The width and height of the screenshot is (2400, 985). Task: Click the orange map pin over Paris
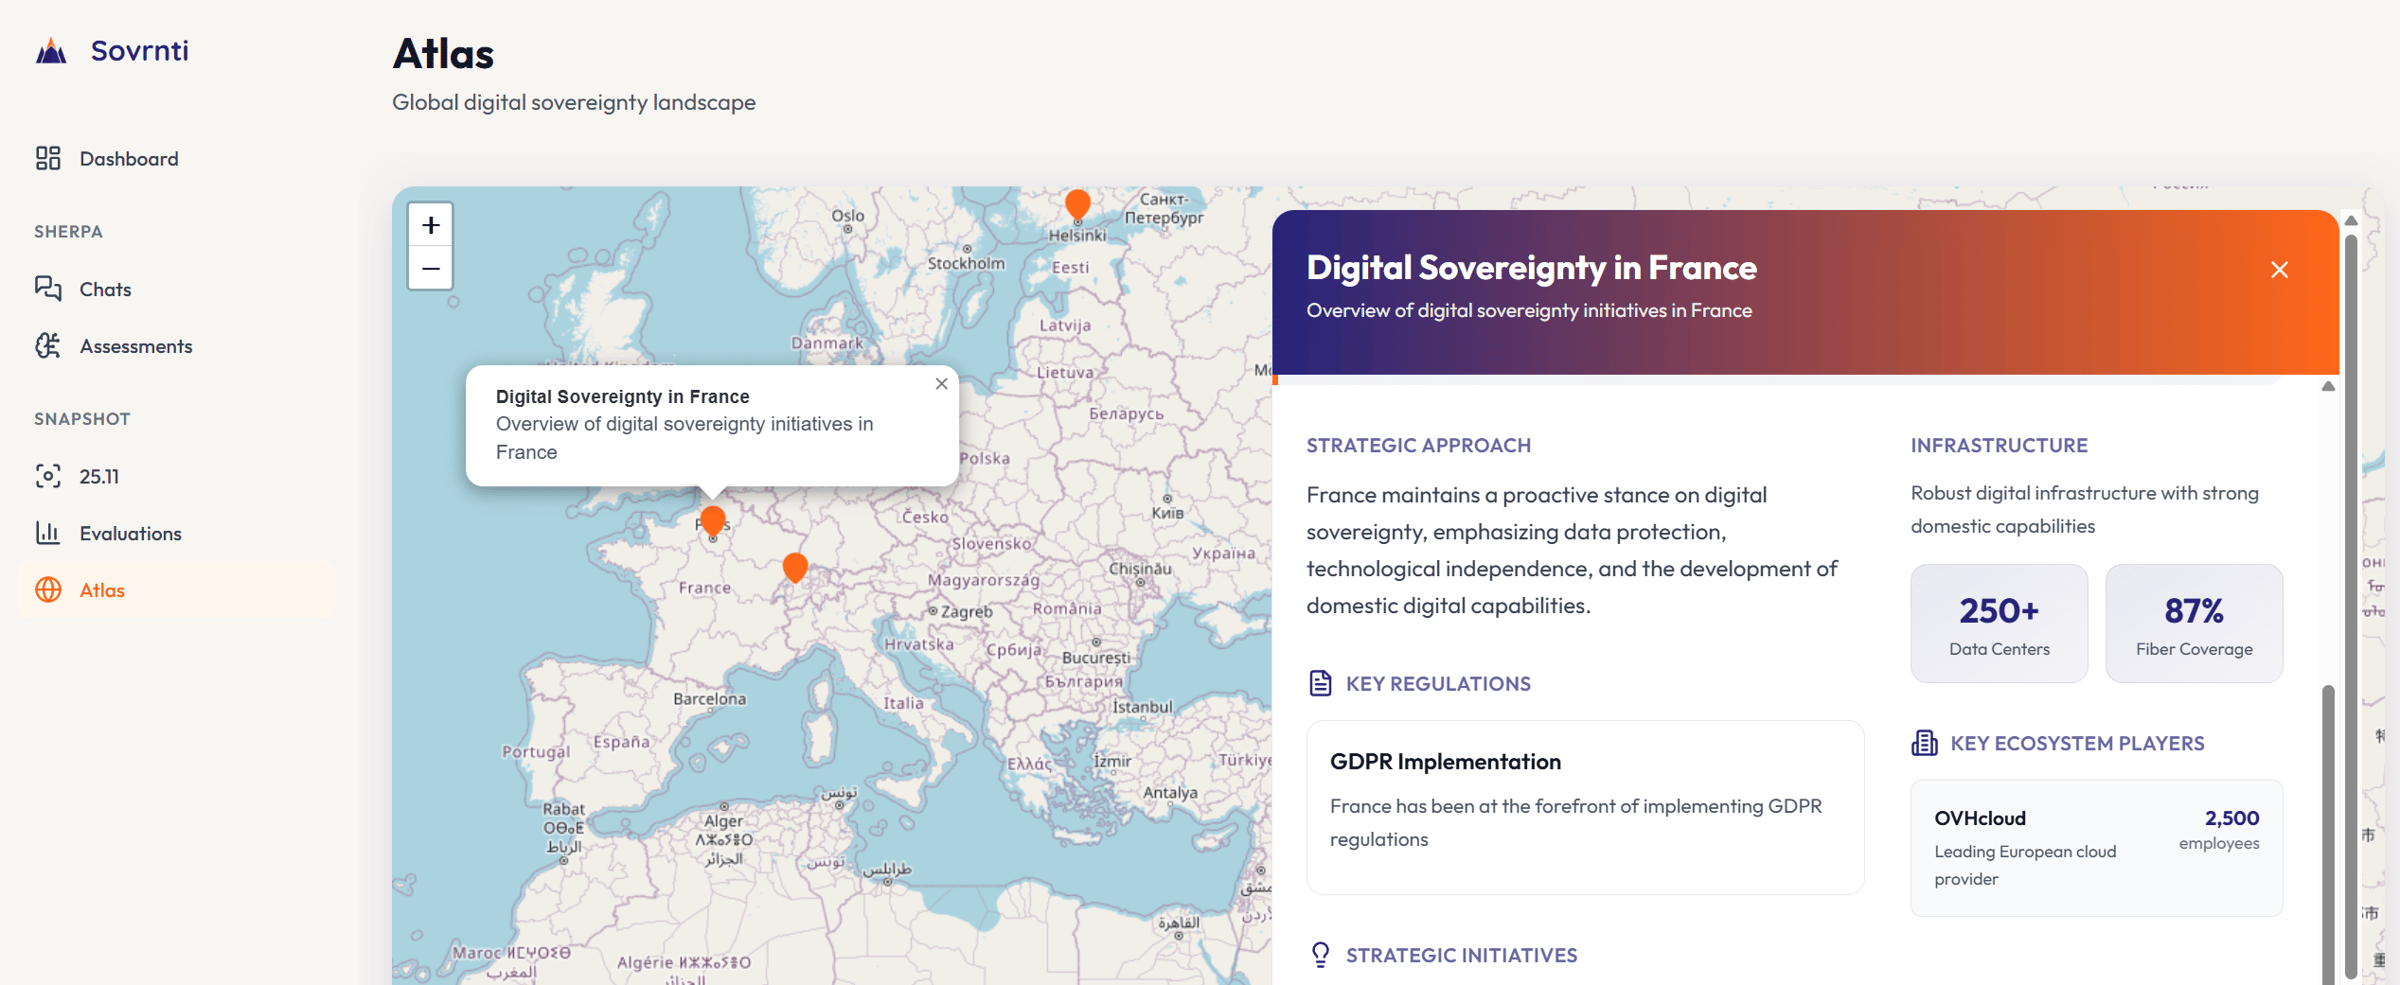point(712,520)
